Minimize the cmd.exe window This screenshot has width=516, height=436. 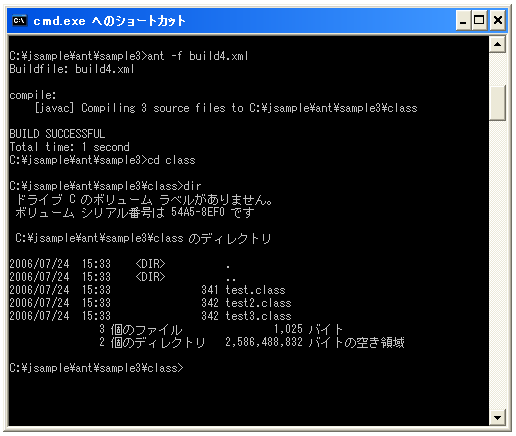click(x=463, y=21)
